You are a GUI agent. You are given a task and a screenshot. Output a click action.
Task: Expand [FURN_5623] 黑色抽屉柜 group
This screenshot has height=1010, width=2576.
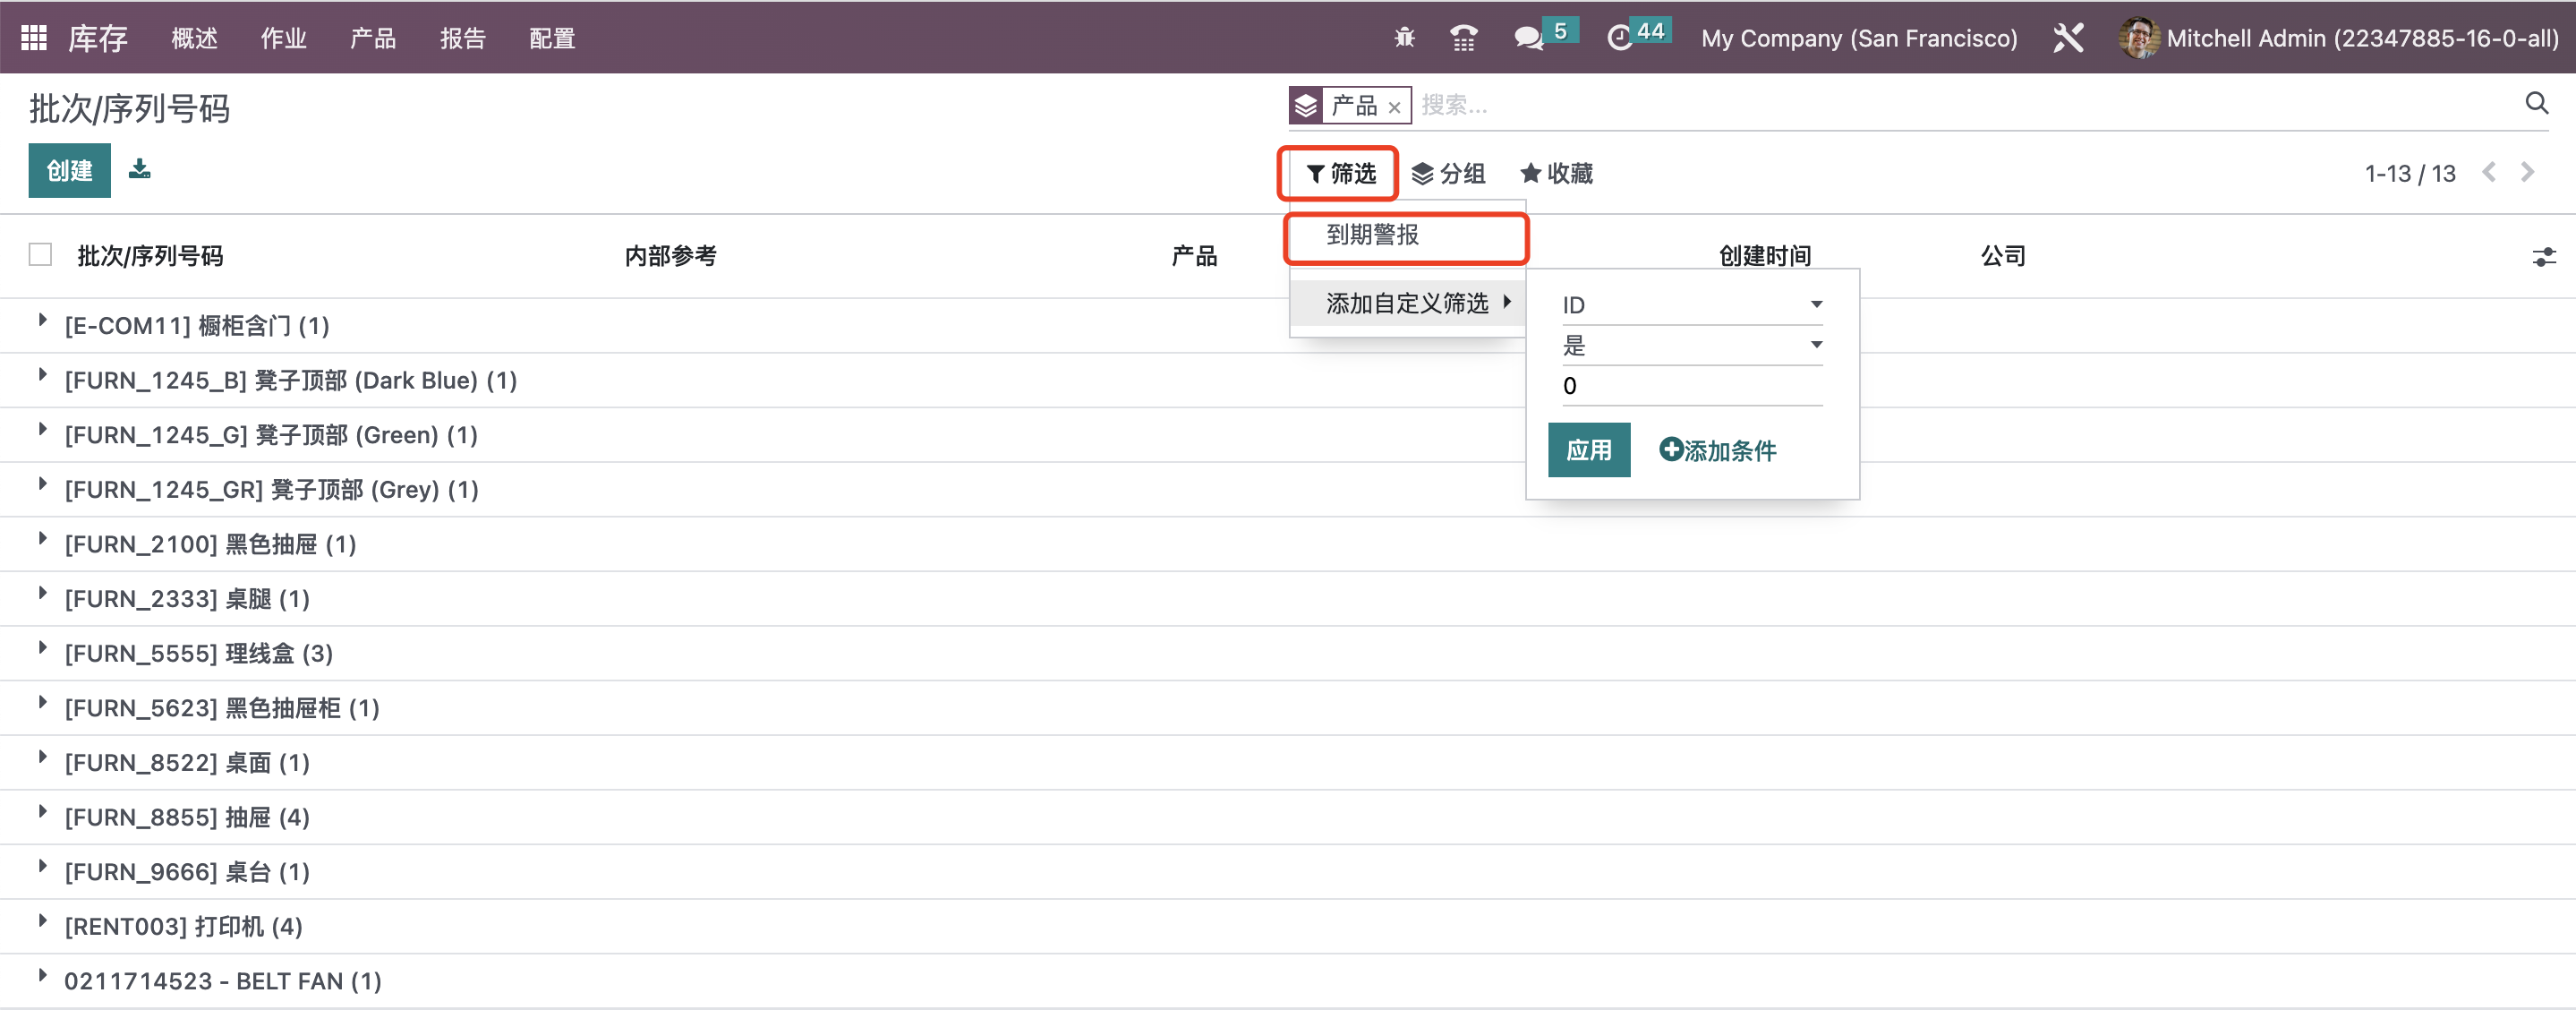[42, 703]
